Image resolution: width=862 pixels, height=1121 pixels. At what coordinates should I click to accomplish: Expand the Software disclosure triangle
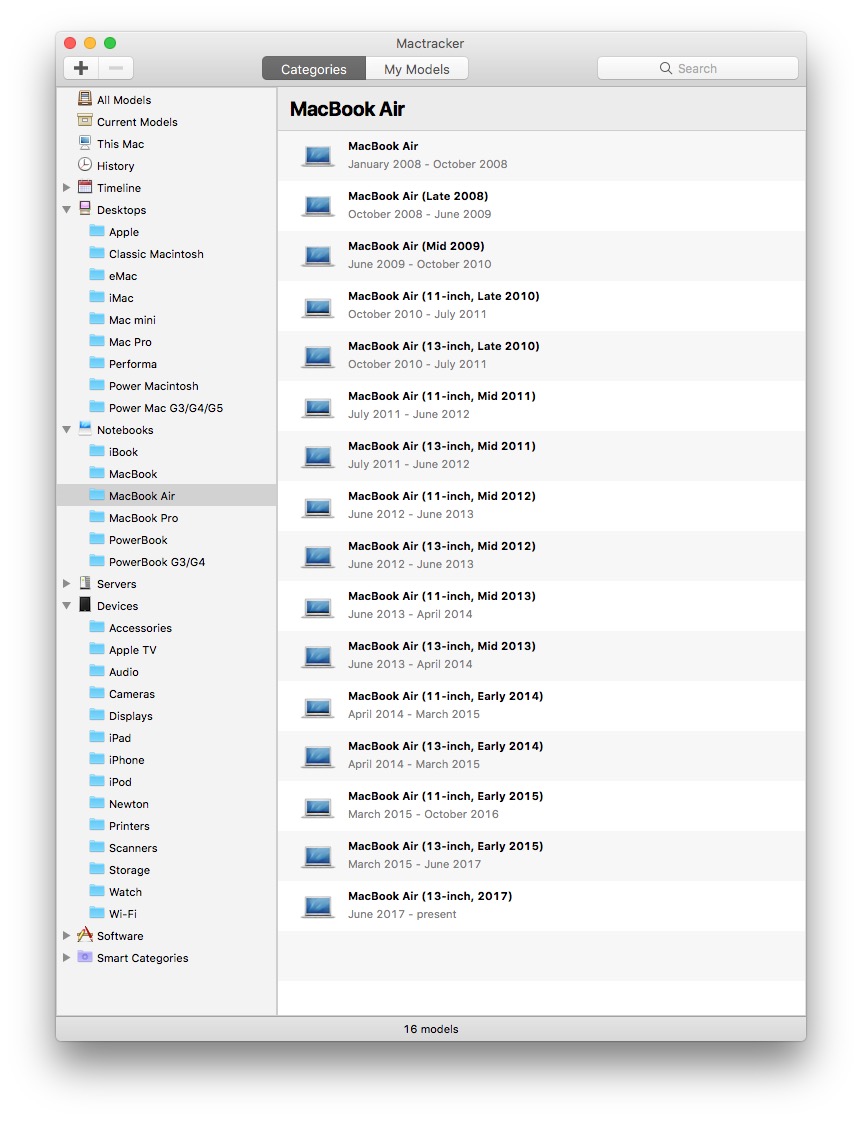coord(66,935)
